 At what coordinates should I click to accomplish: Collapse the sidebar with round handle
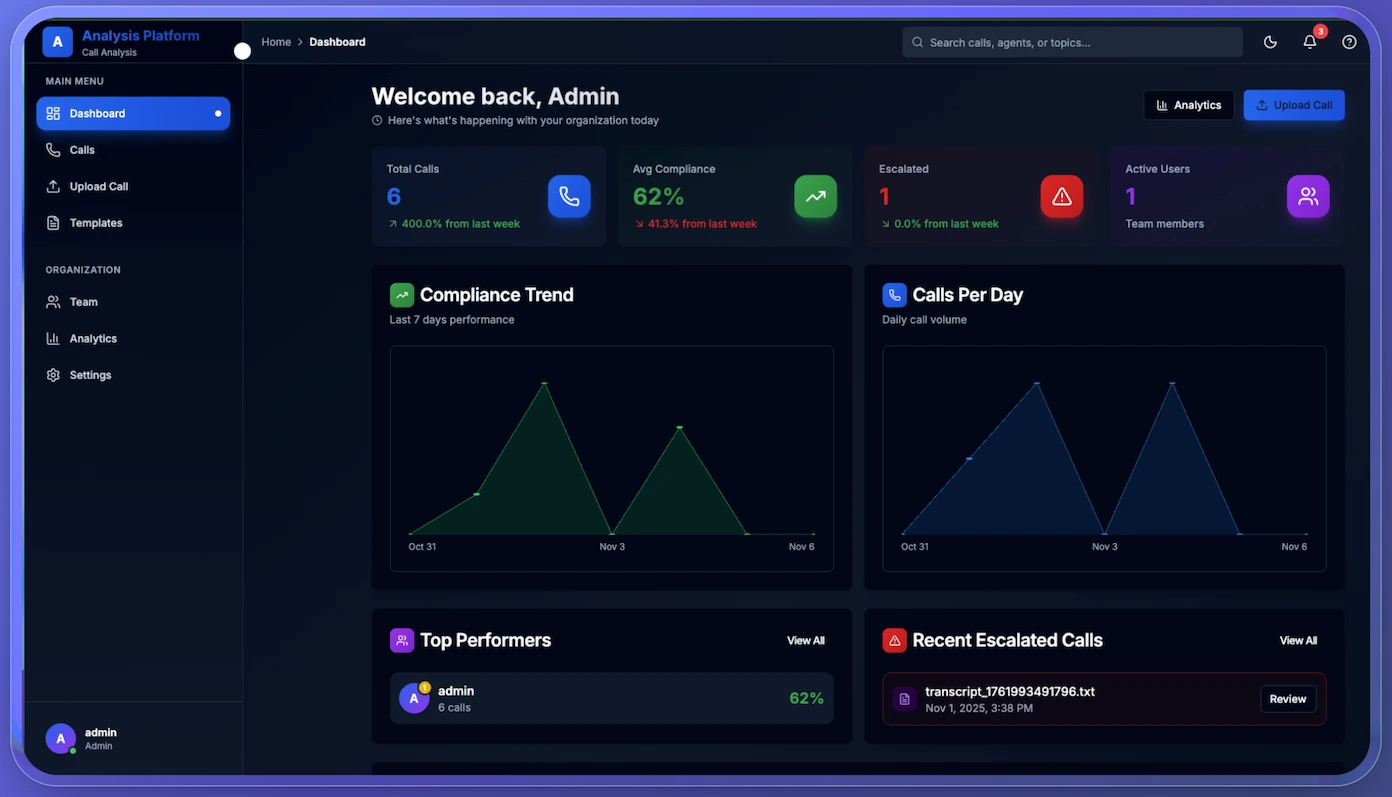tap(242, 51)
